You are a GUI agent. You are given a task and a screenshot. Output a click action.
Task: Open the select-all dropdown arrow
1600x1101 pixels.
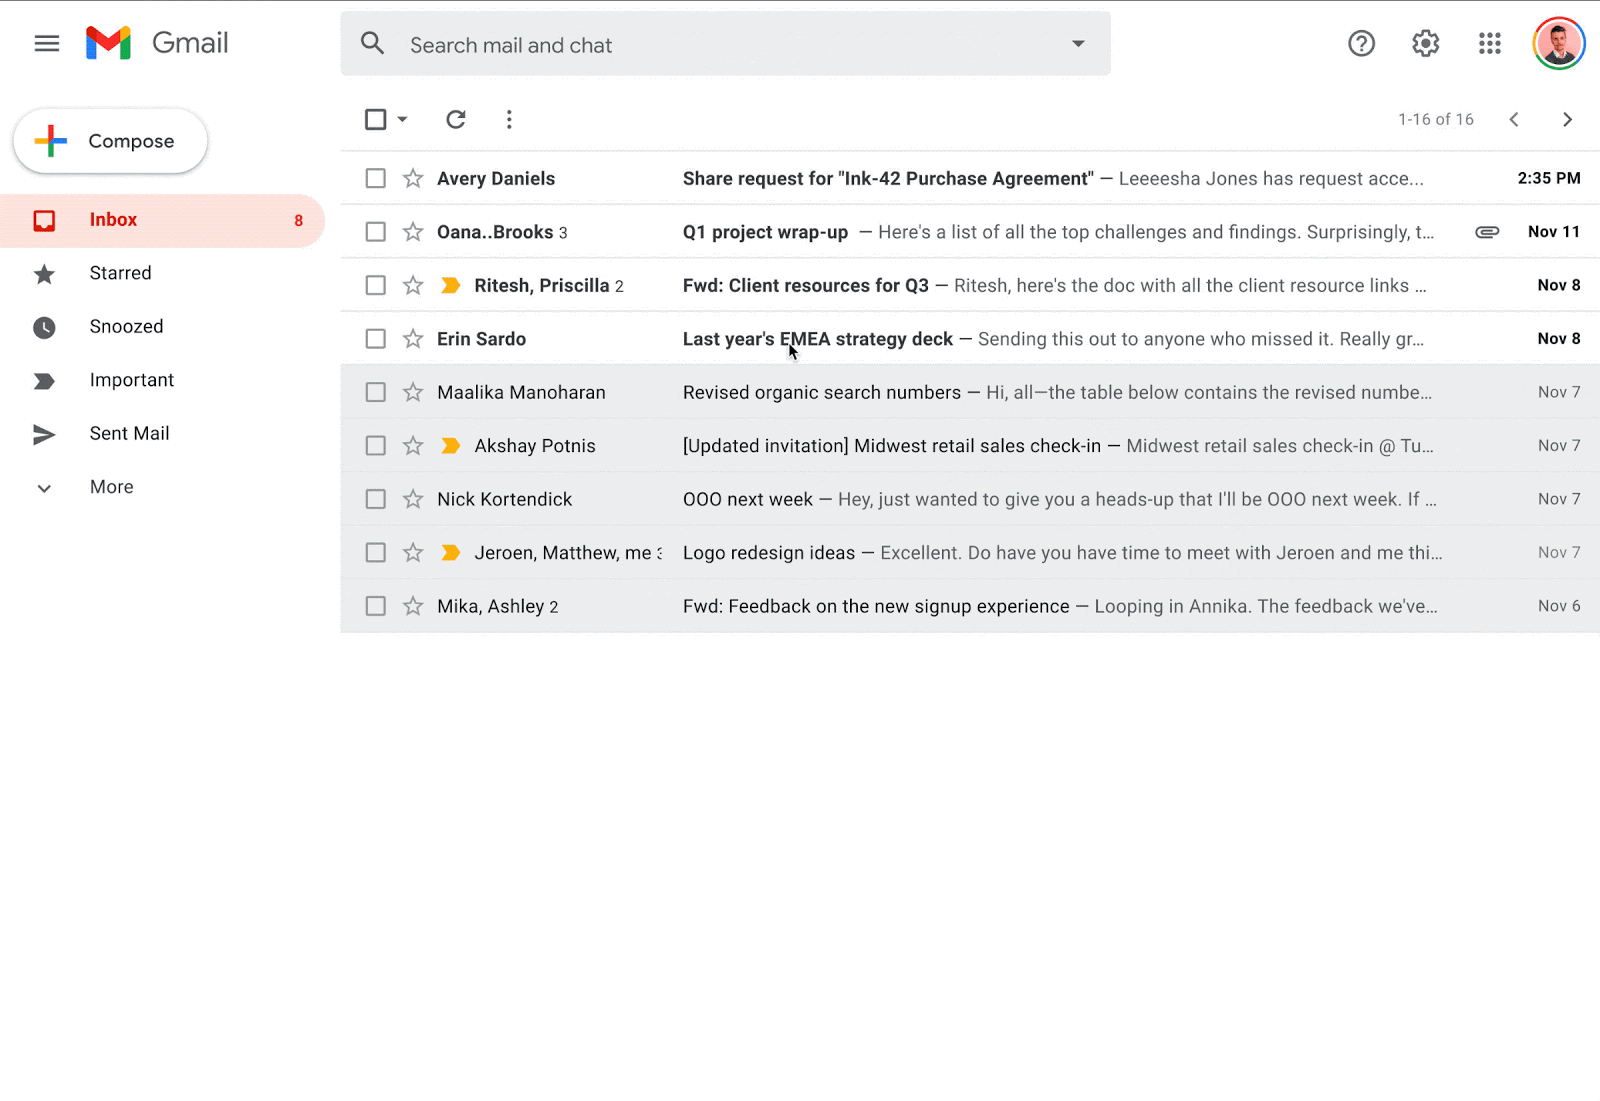click(x=404, y=119)
